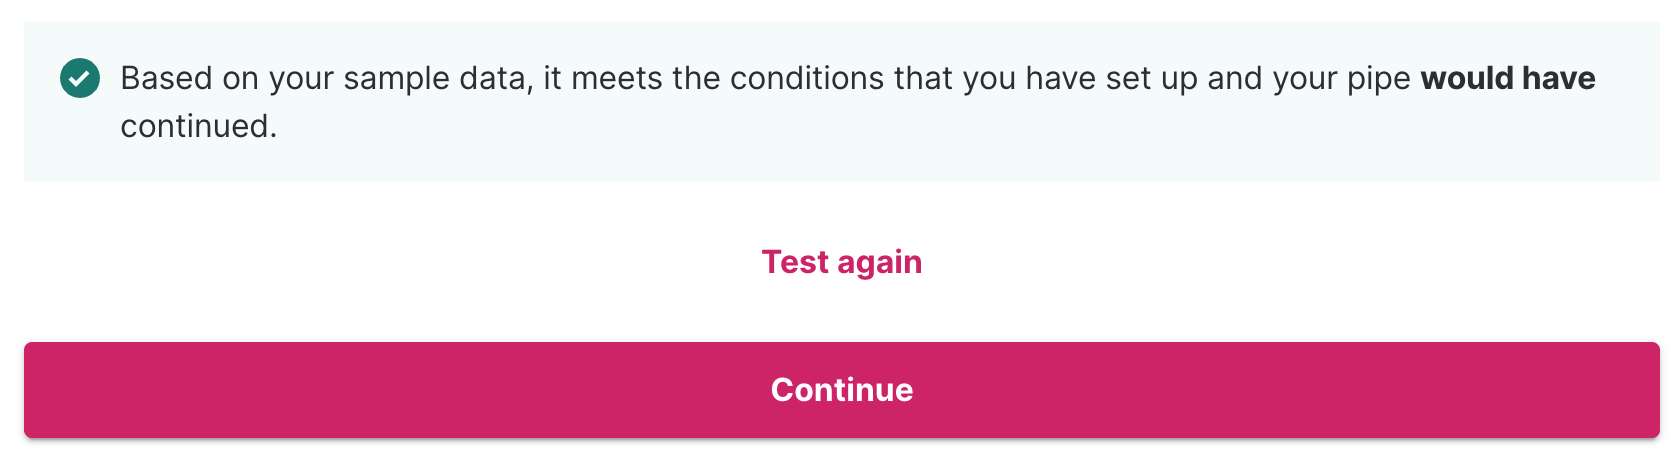The image size is (1680, 460).
Task: Proceed by clicking the pink Continue button
Action: point(841,390)
